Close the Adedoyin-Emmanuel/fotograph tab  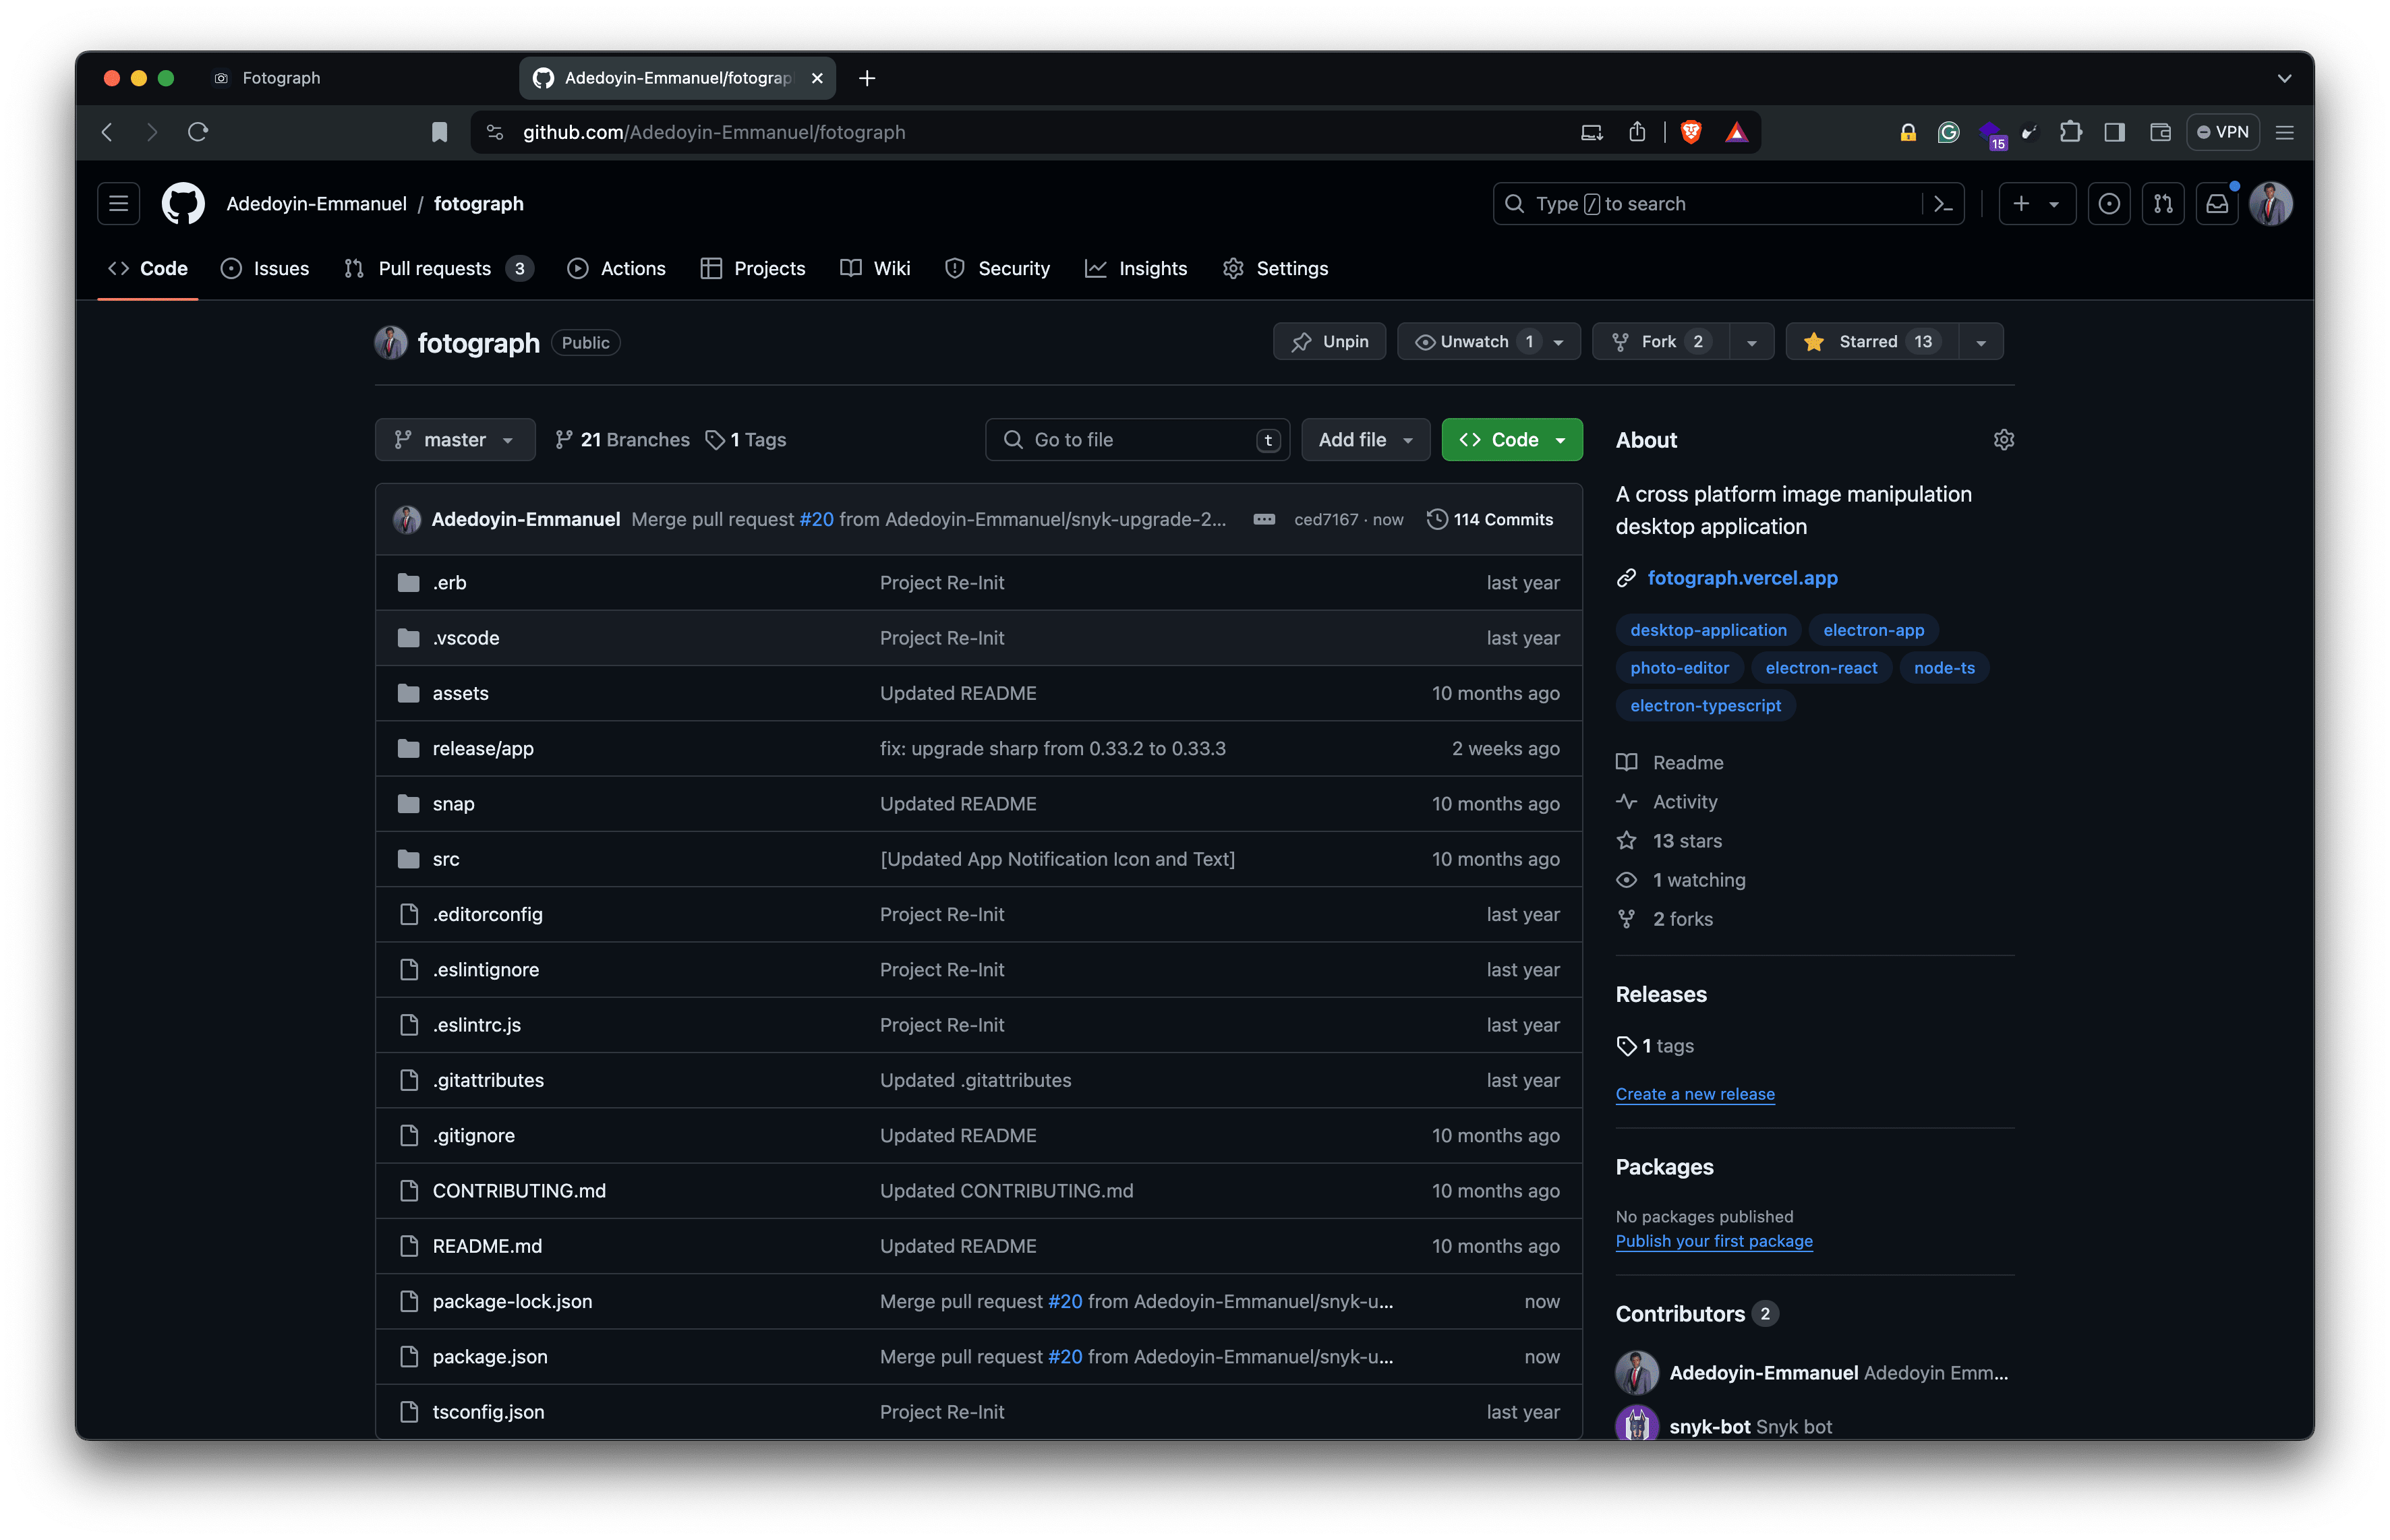coord(817,78)
